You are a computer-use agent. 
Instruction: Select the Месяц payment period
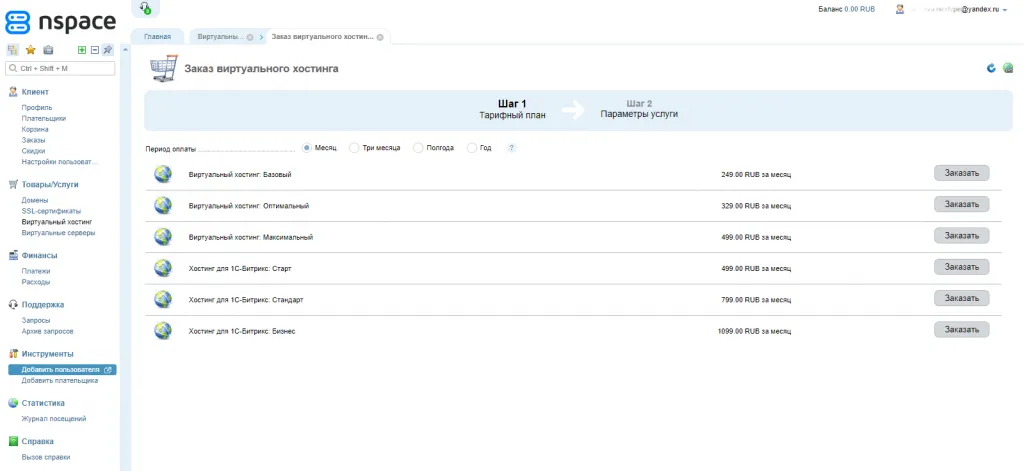306,148
